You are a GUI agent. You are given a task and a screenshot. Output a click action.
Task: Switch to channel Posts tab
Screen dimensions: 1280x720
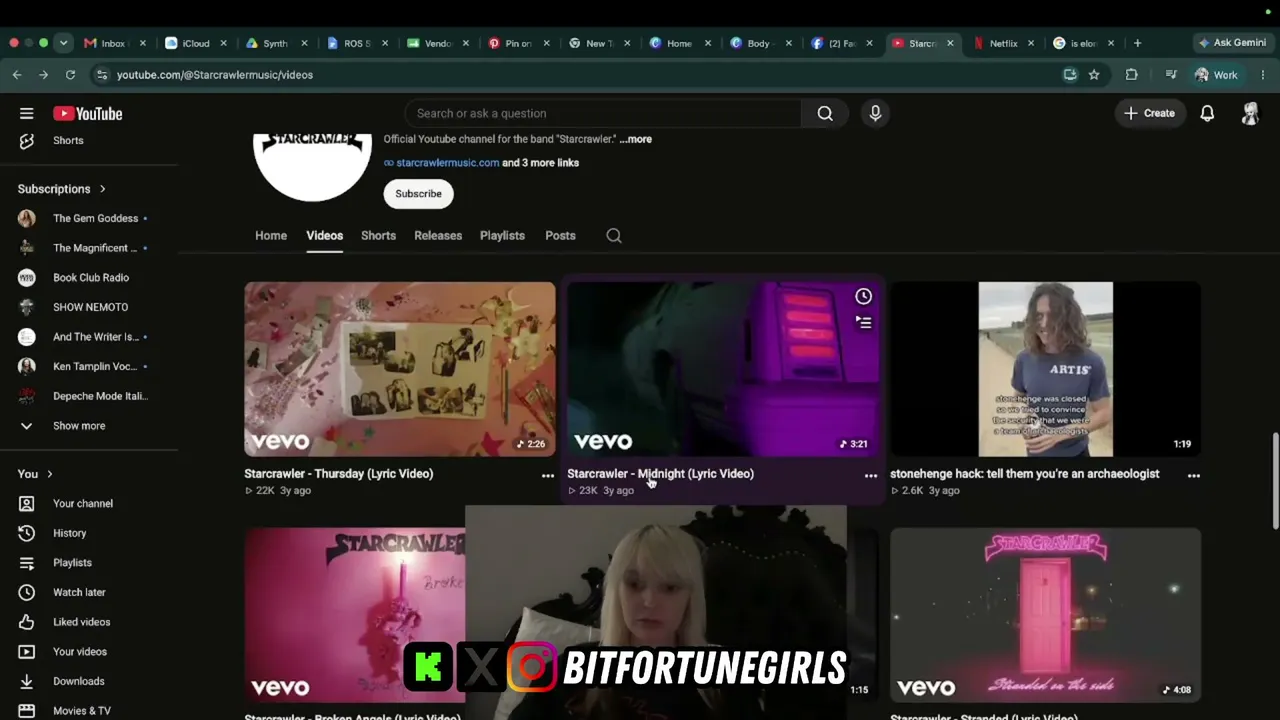(560, 236)
